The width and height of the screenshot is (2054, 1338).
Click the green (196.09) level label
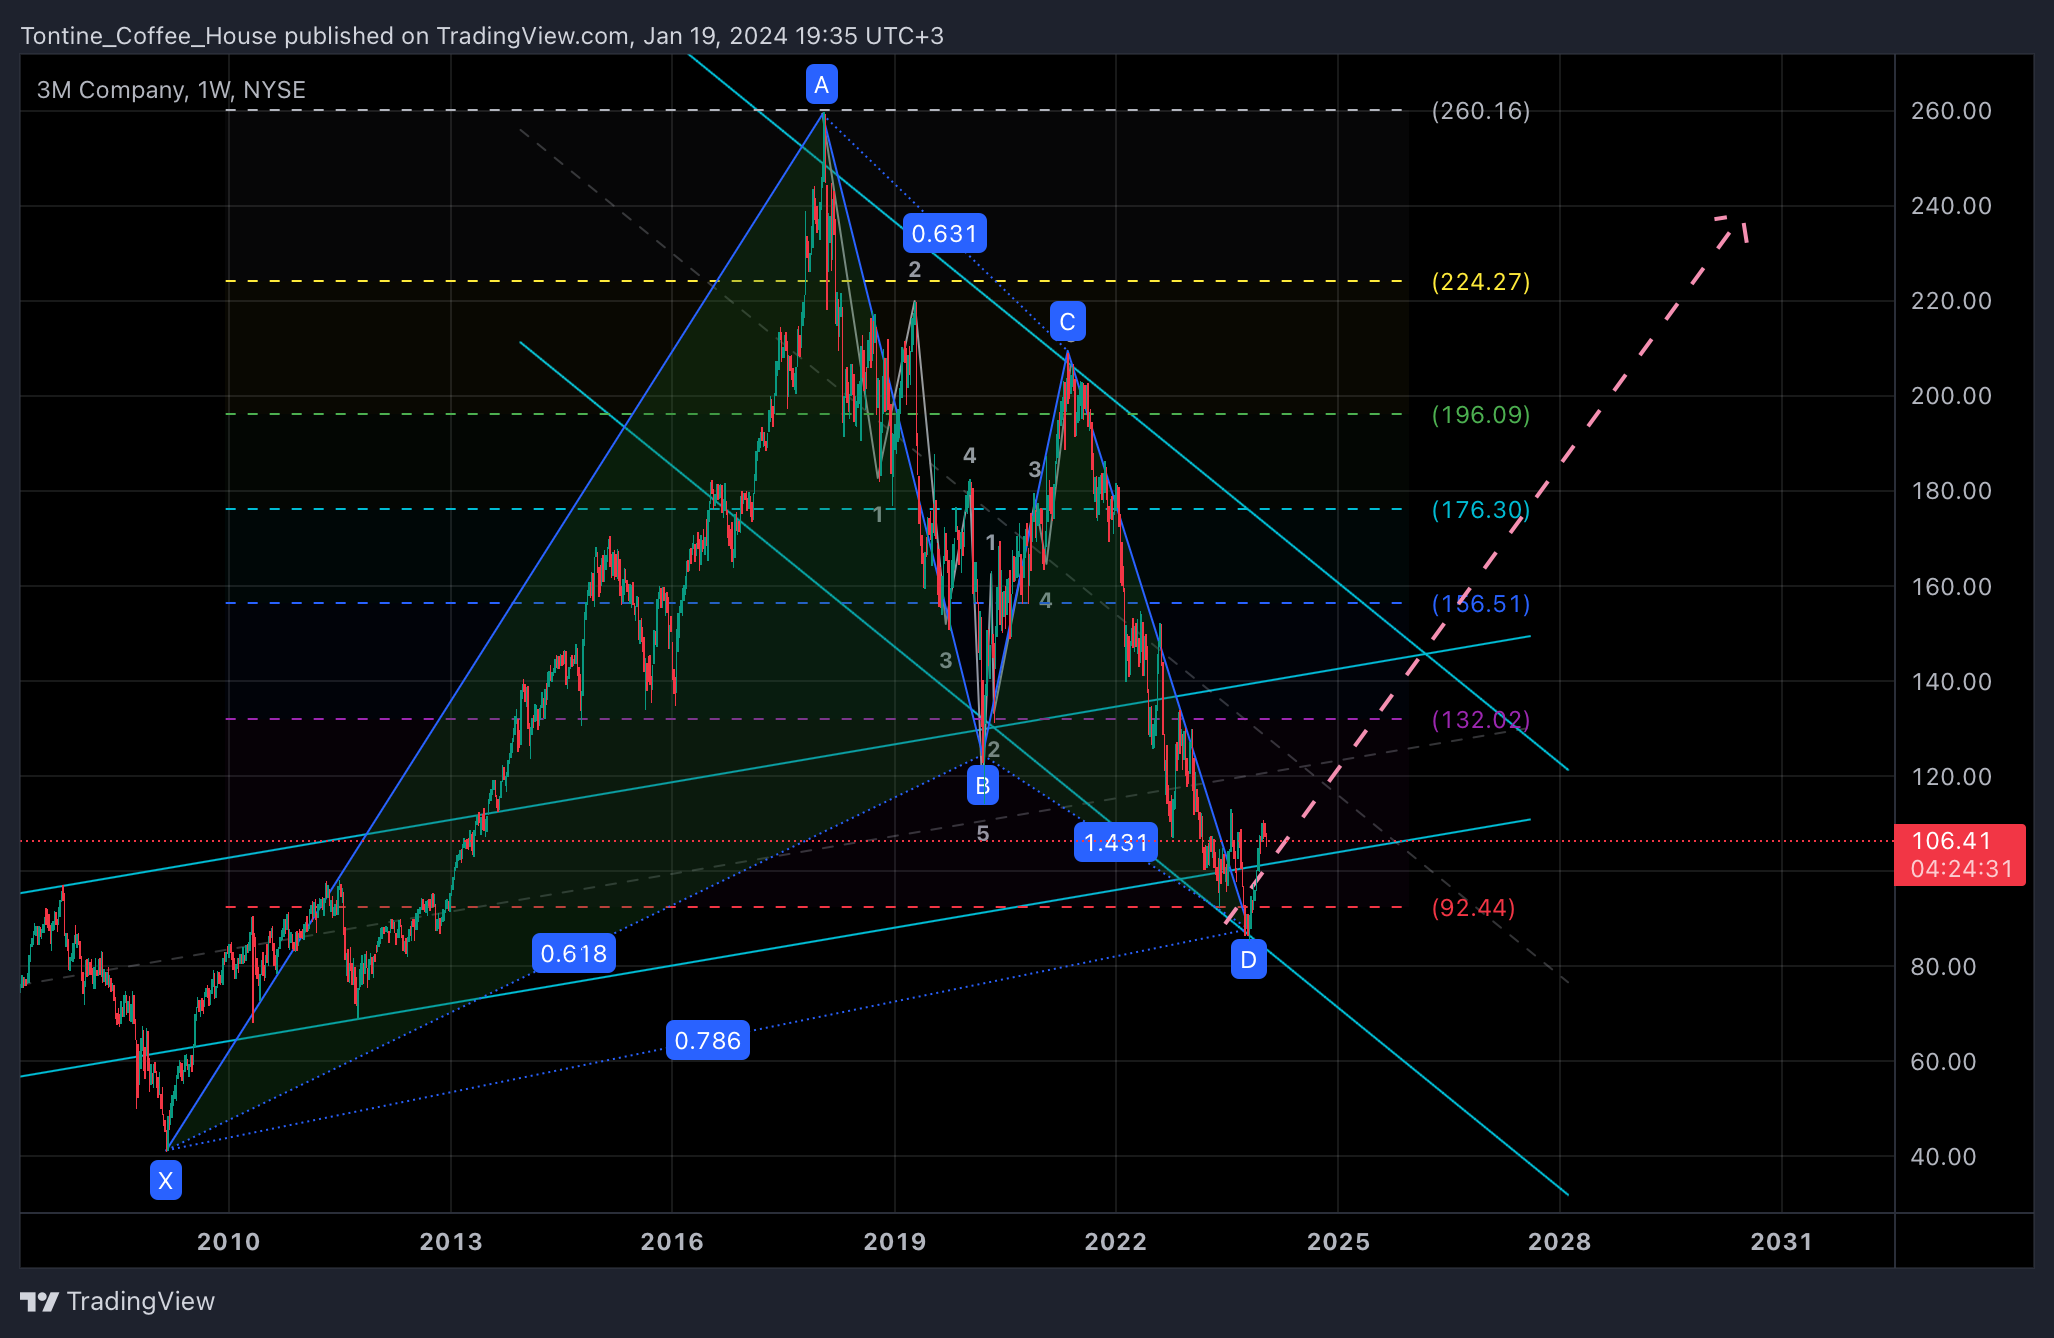(1481, 414)
